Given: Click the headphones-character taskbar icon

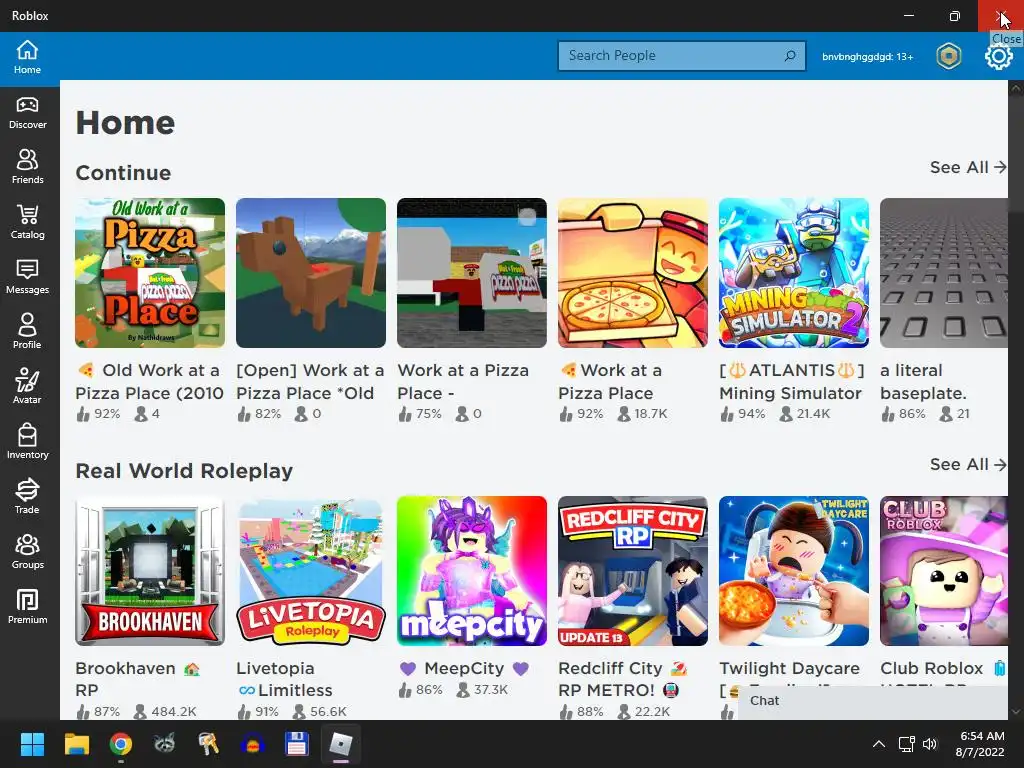Looking at the screenshot, I should tap(253, 744).
